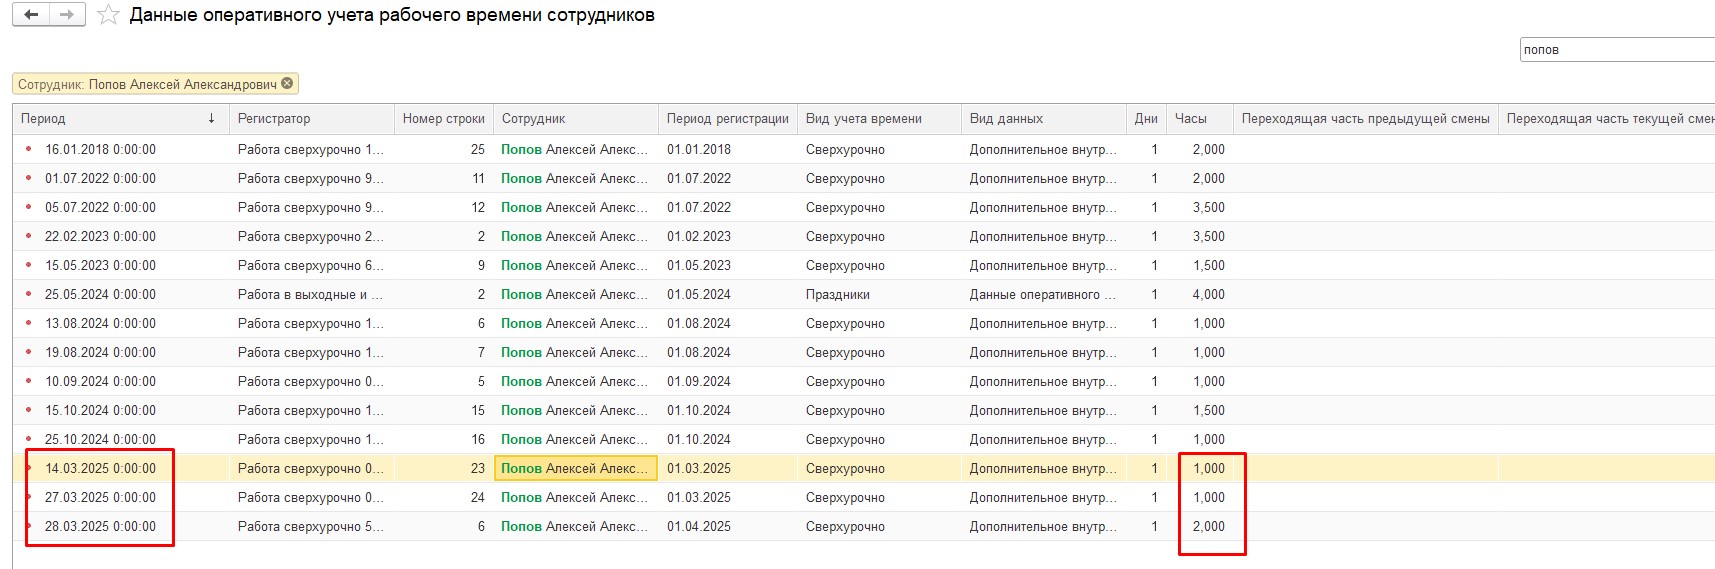Click the forward navigation arrow

click(67, 15)
